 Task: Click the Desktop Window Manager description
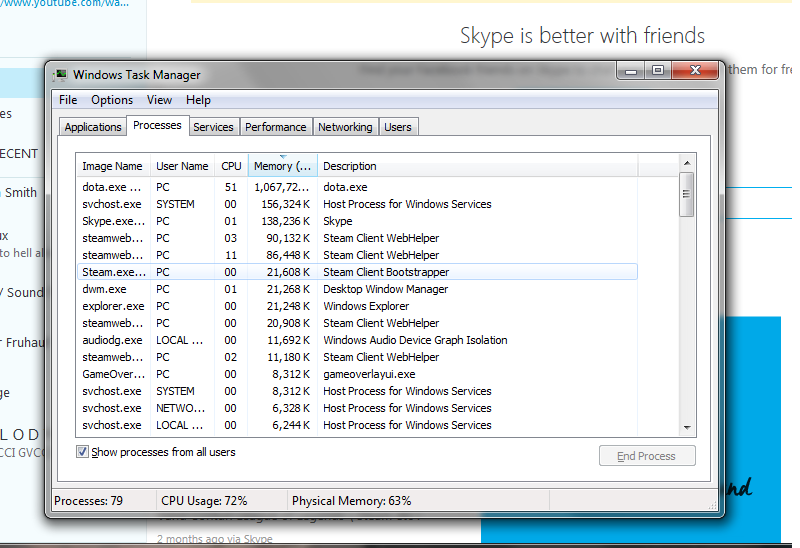(386, 289)
